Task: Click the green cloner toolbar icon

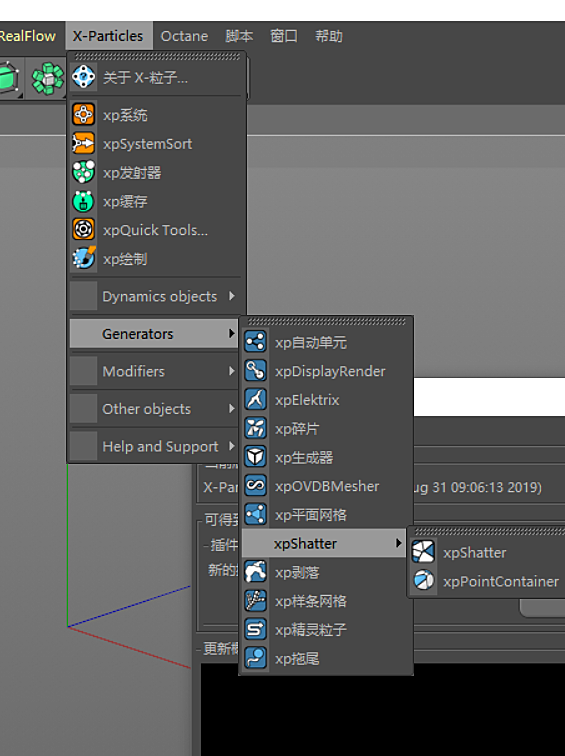Action: point(47,78)
